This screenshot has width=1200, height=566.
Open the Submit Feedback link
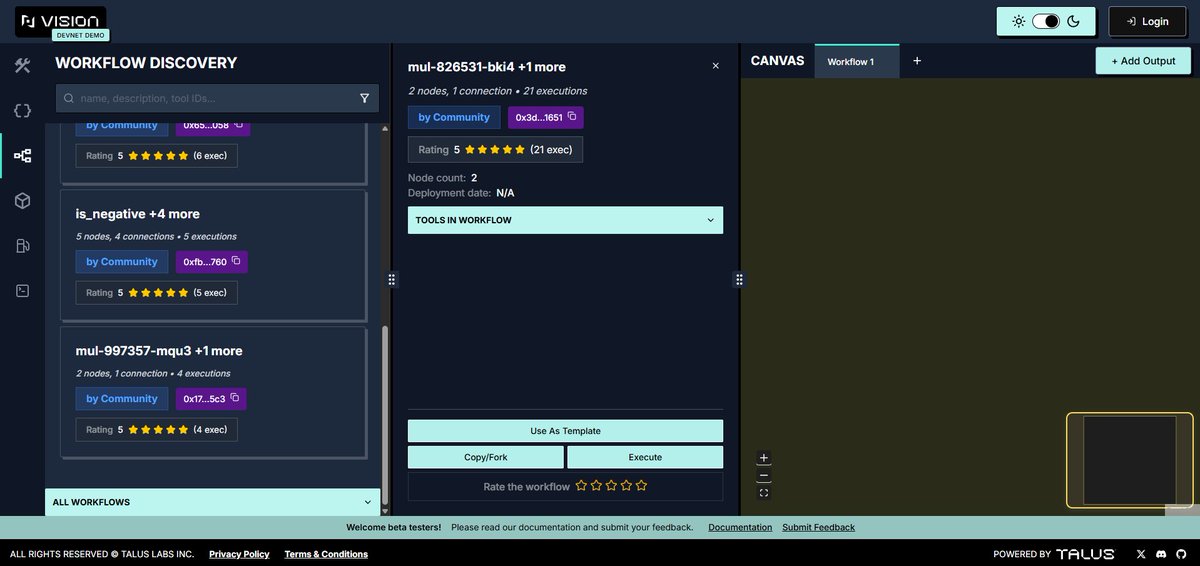(818, 527)
